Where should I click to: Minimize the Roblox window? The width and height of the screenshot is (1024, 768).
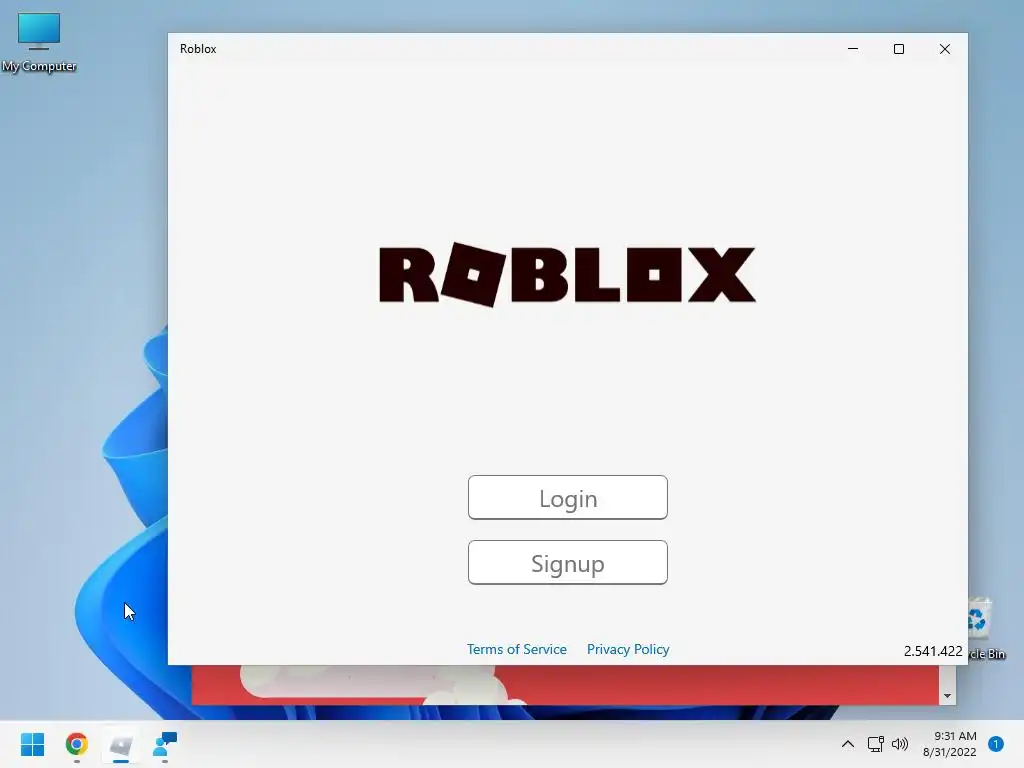[x=853, y=49]
